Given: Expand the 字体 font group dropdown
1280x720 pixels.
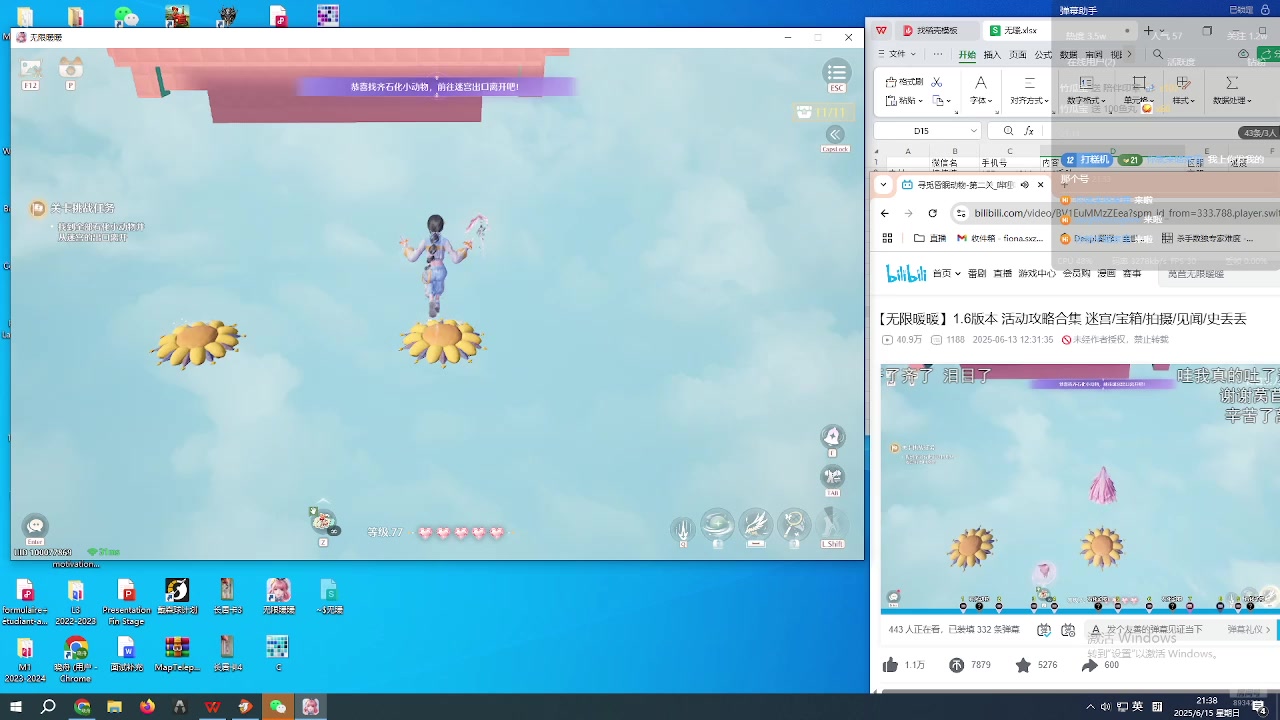Looking at the screenshot, I should tap(981, 100).
